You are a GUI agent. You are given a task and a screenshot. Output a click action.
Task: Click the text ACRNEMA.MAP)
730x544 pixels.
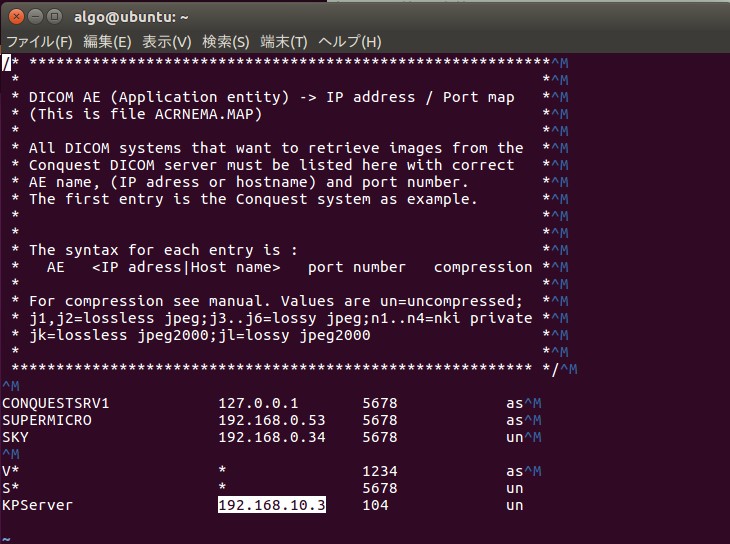pyautogui.click(x=209, y=114)
